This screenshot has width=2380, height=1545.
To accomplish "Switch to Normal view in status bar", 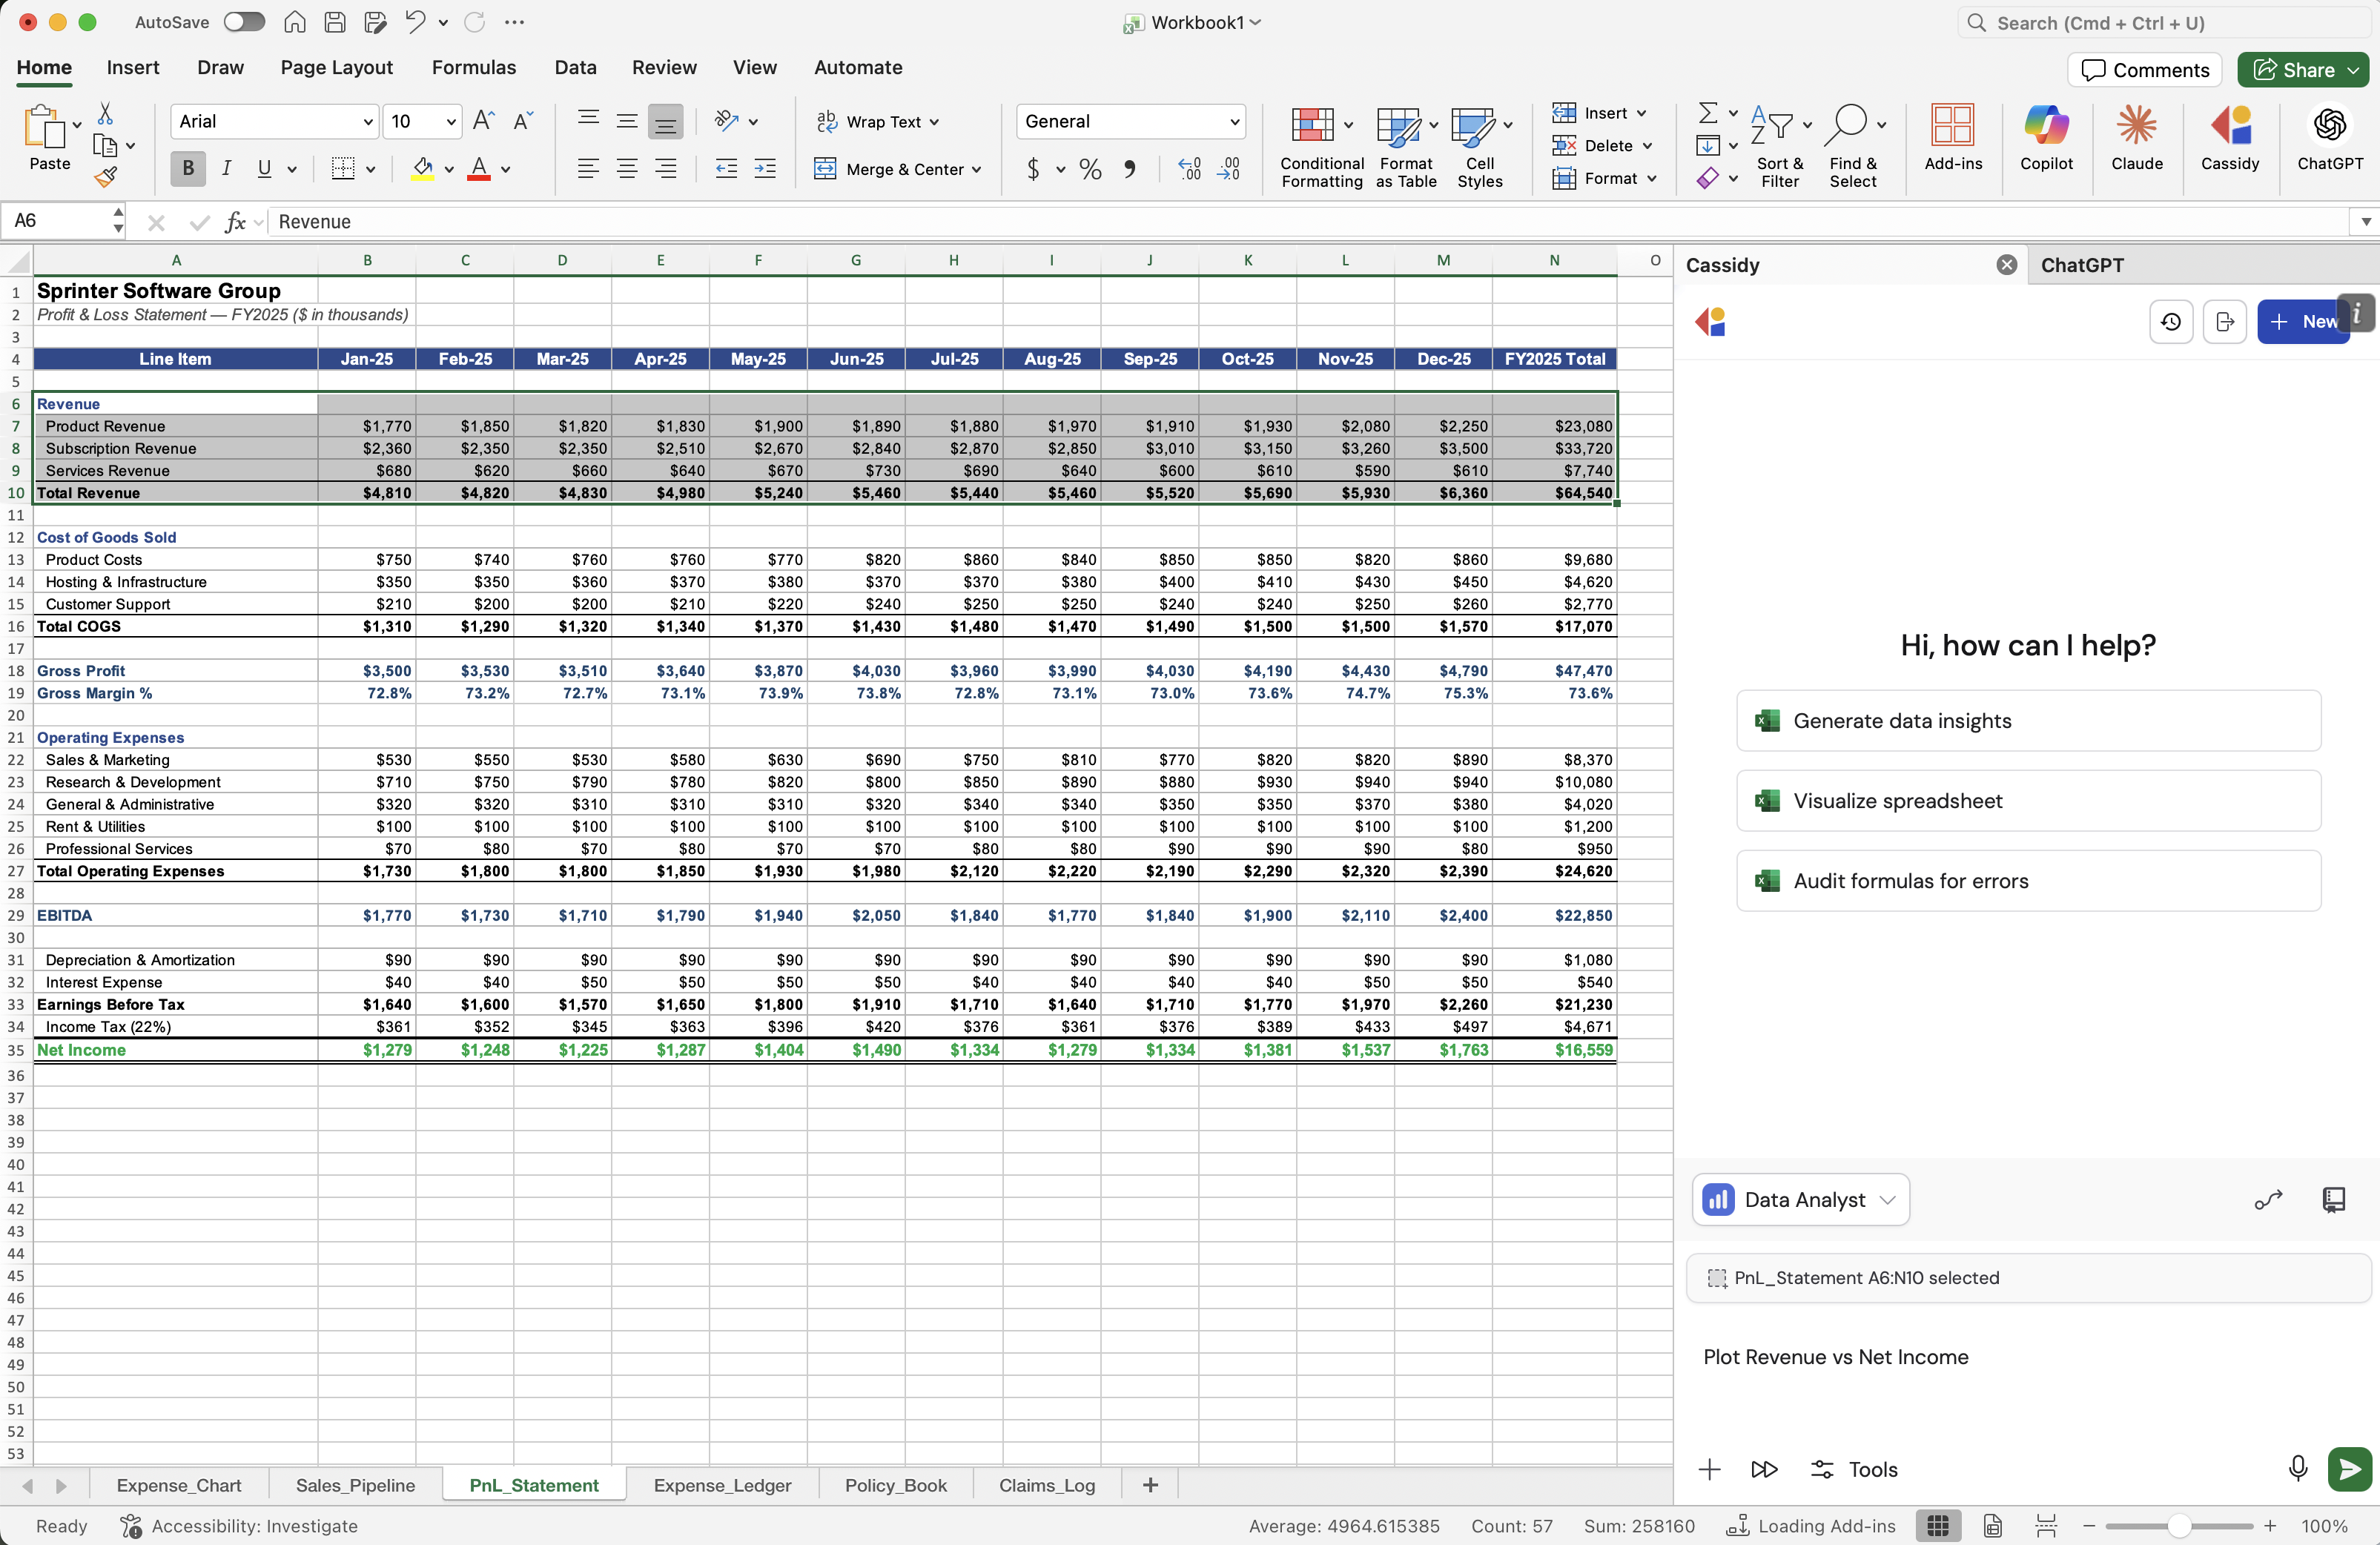I will point(1937,1525).
